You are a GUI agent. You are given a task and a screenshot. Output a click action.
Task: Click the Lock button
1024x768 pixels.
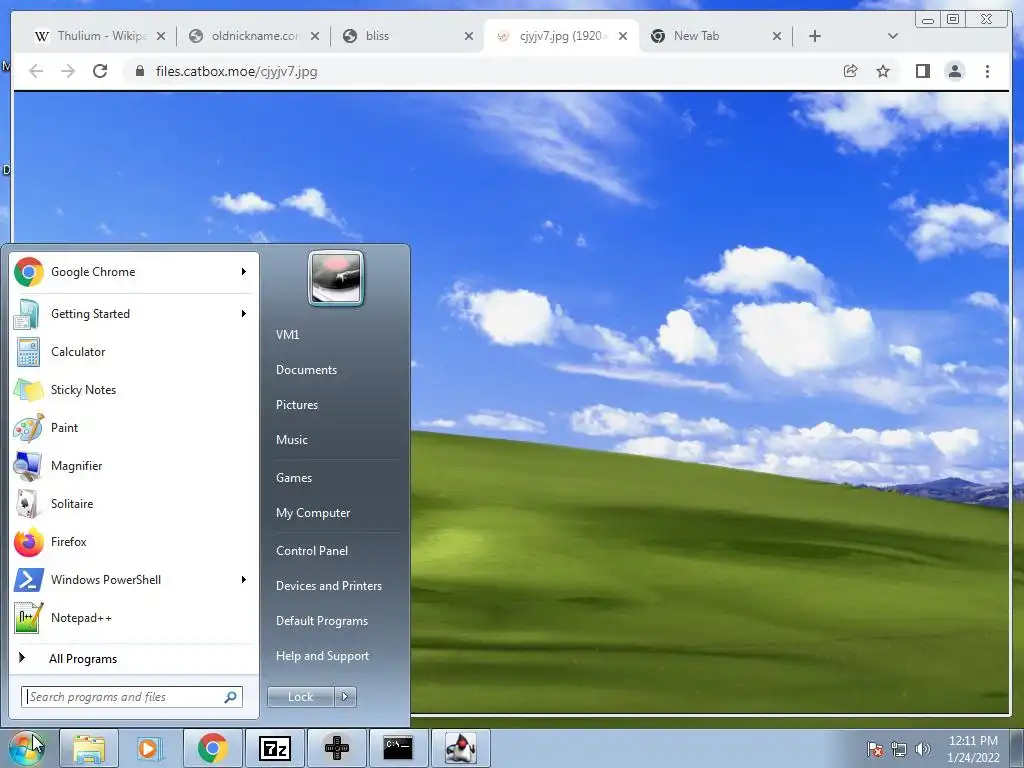point(301,697)
